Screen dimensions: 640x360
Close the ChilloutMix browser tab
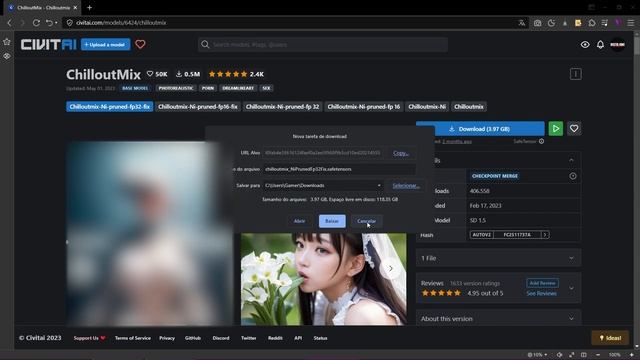[75, 7]
